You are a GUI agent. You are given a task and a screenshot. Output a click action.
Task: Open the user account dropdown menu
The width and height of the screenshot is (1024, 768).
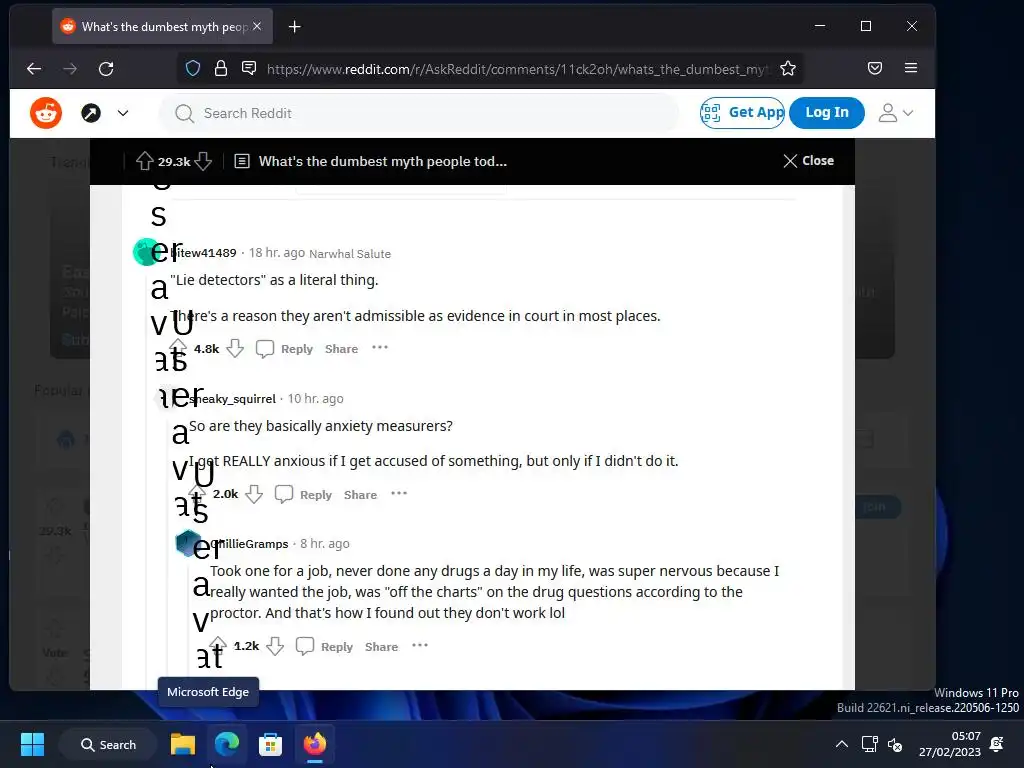[895, 113]
